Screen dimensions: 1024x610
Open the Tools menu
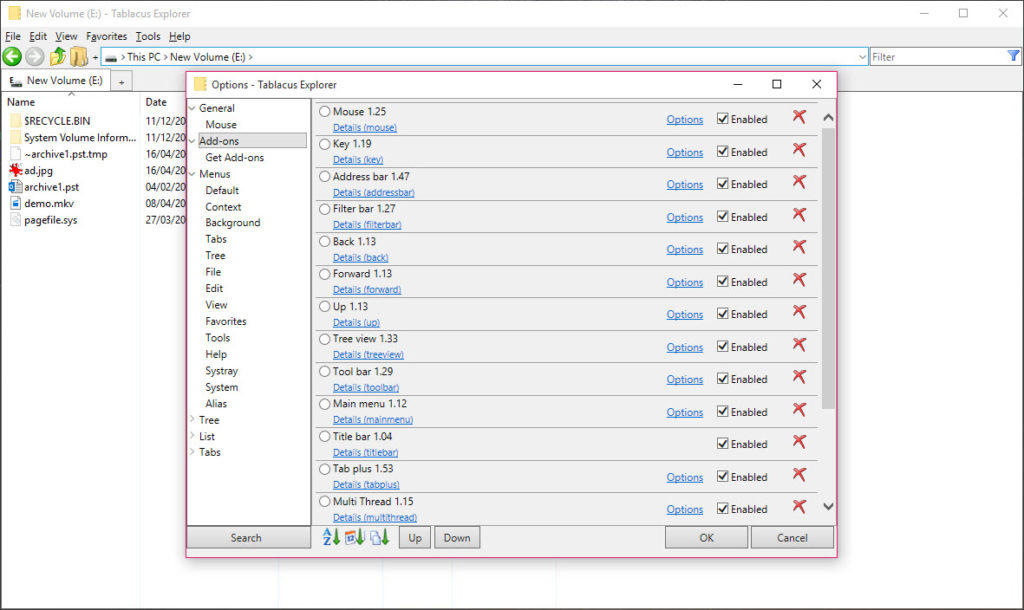pos(148,37)
